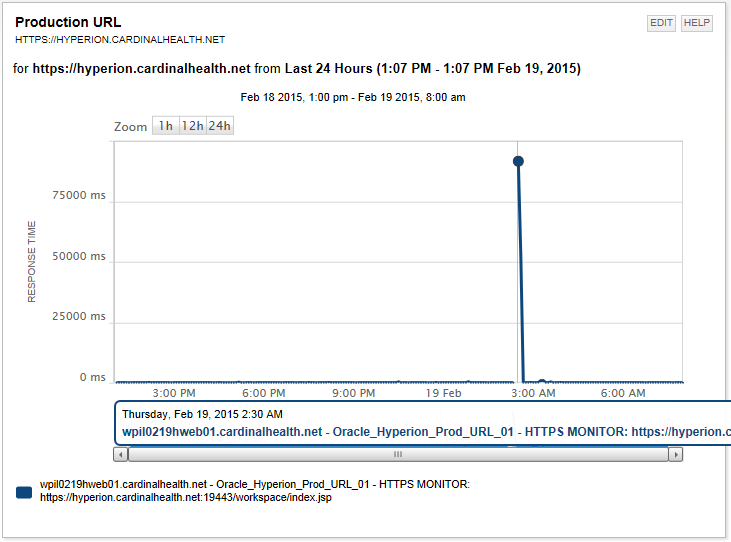Viewport: 731px width, 542px height.
Task: Toggle the blue legend series swatch
Action: (24, 492)
